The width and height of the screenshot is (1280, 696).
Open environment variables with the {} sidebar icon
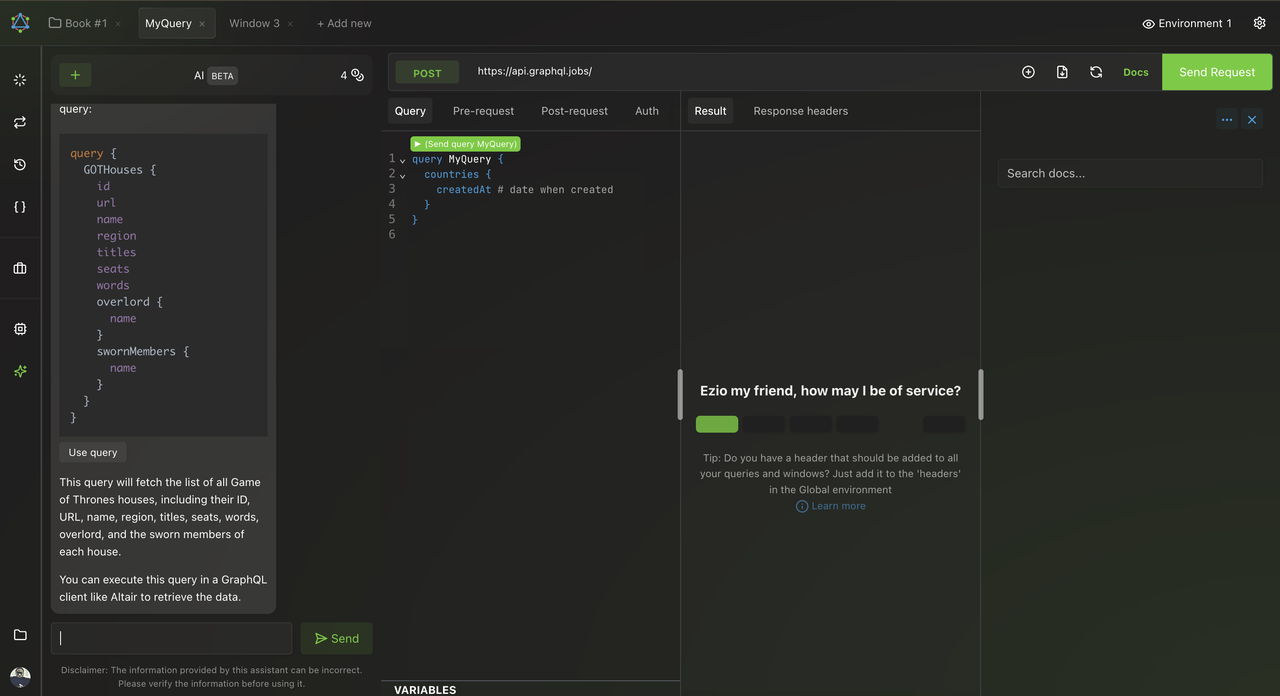(x=19, y=206)
